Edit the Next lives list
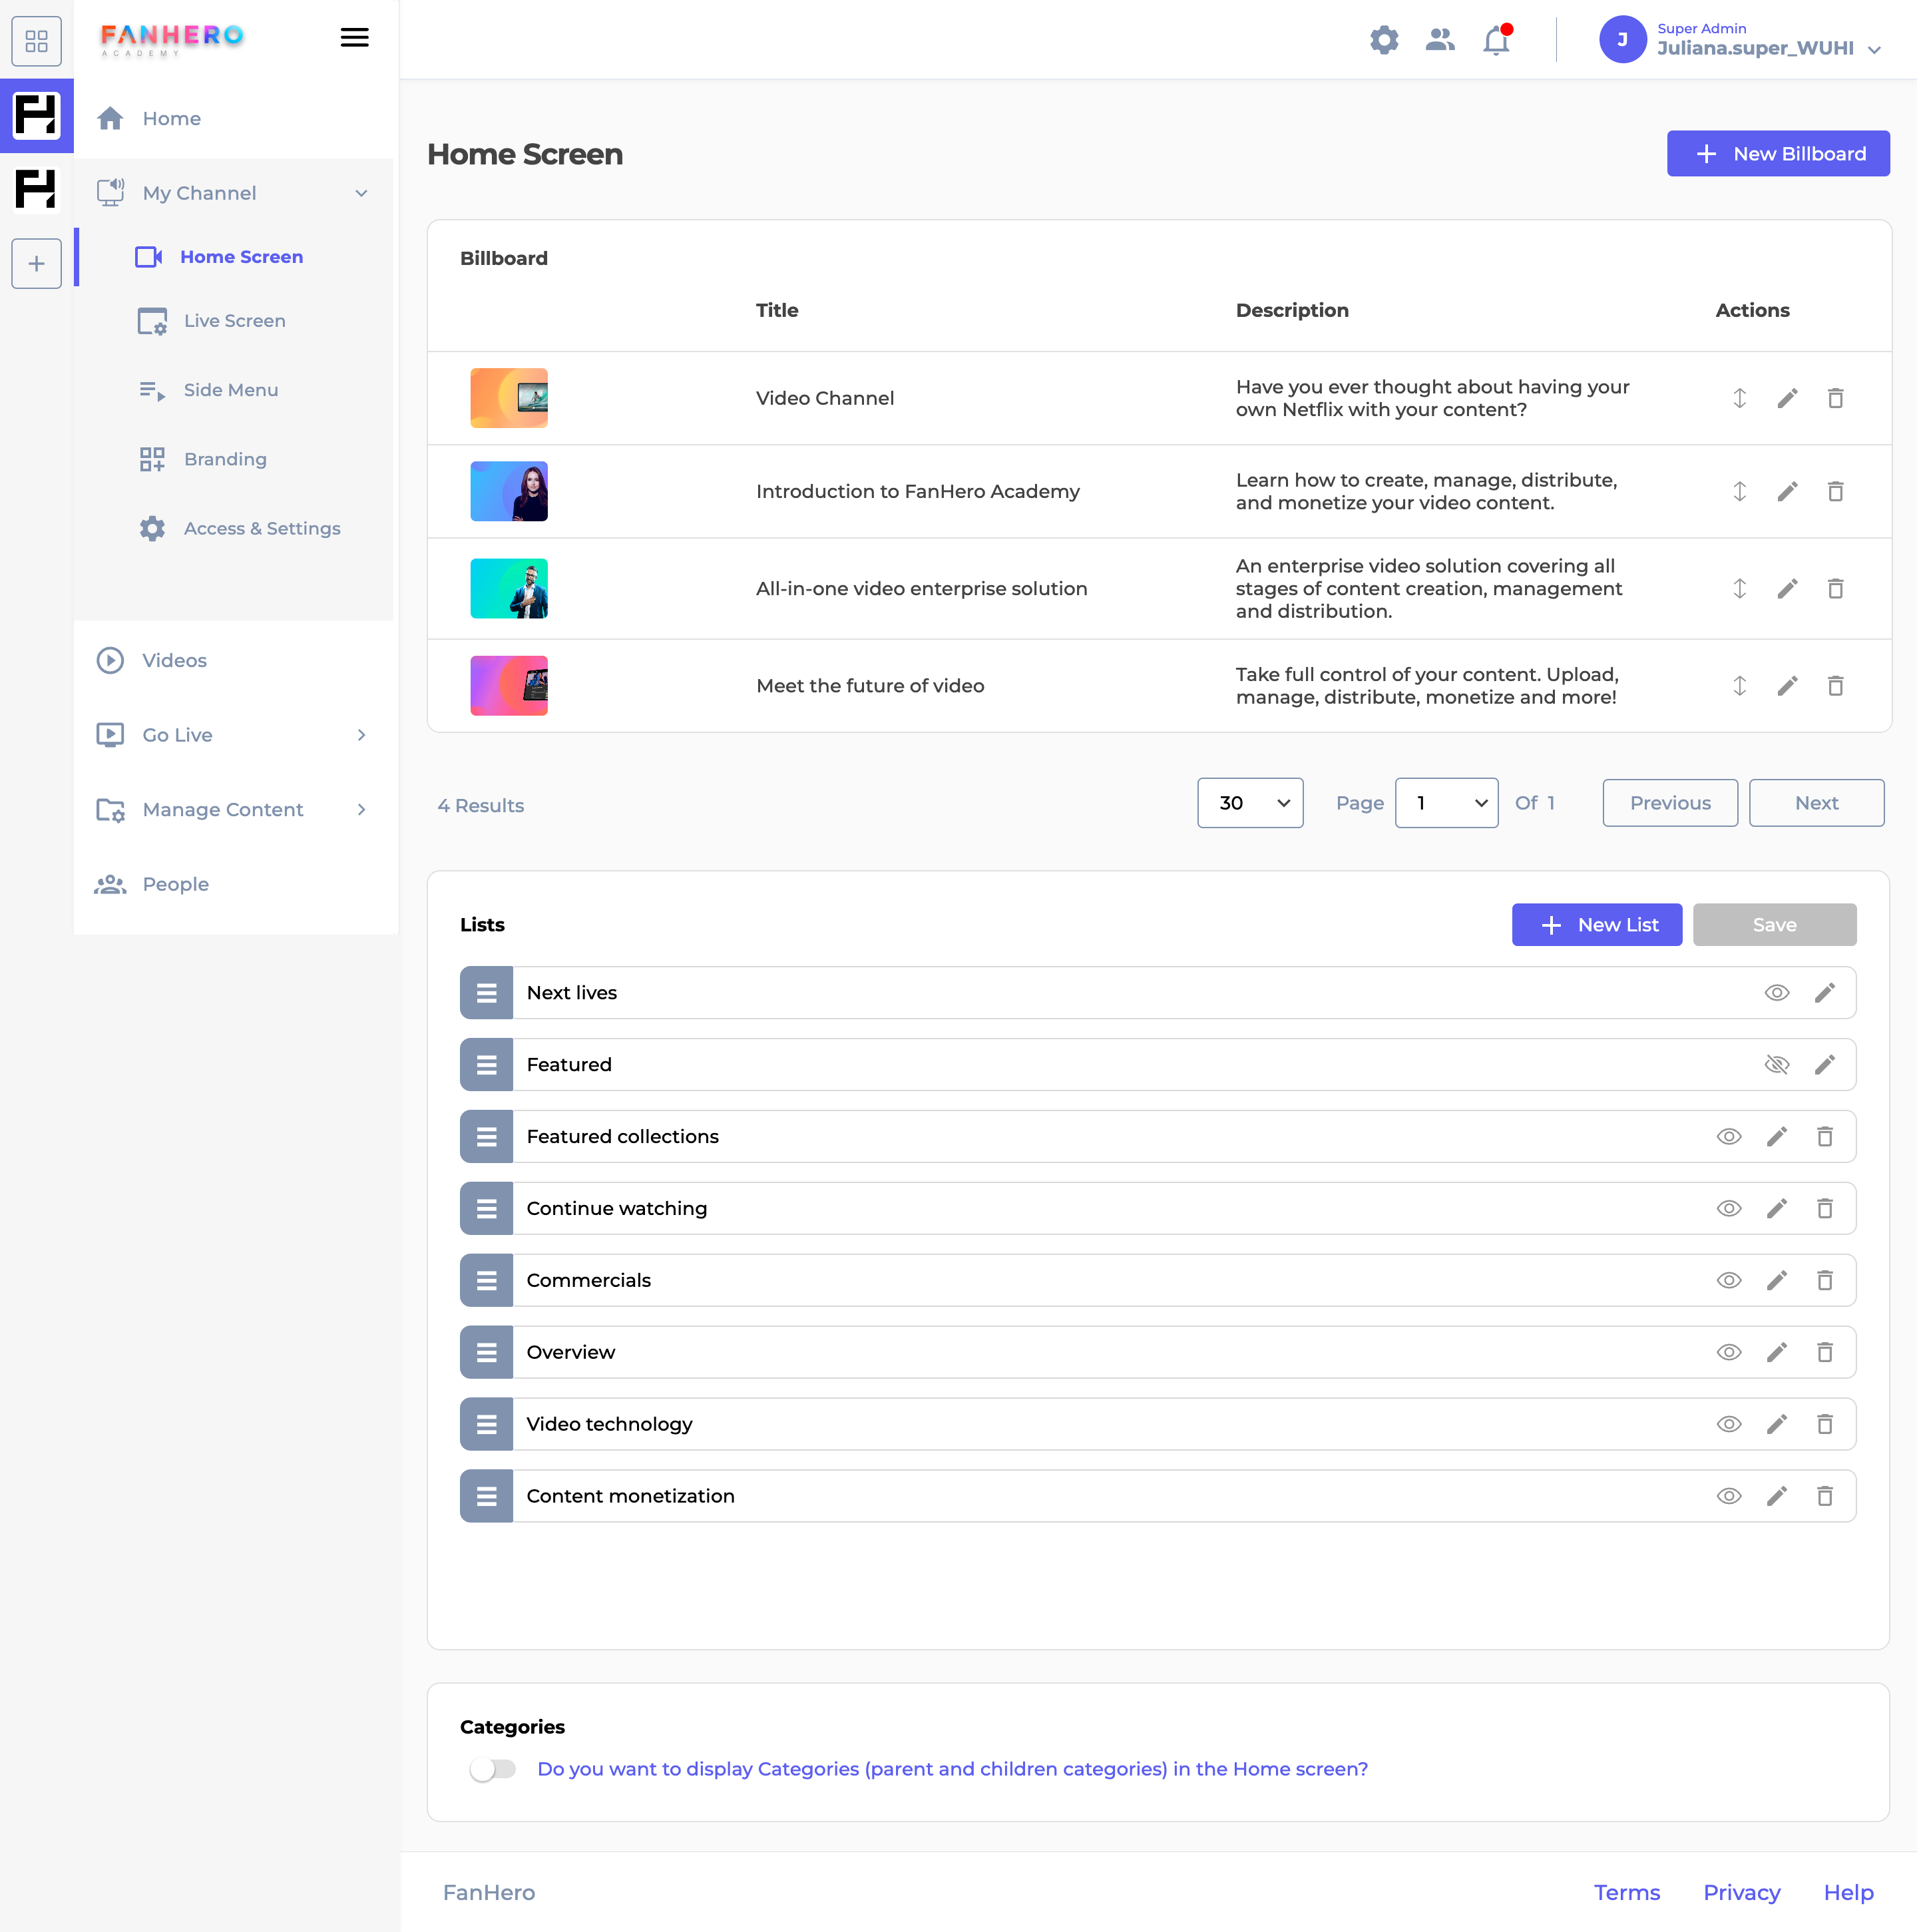 click(x=1825, y=992)
